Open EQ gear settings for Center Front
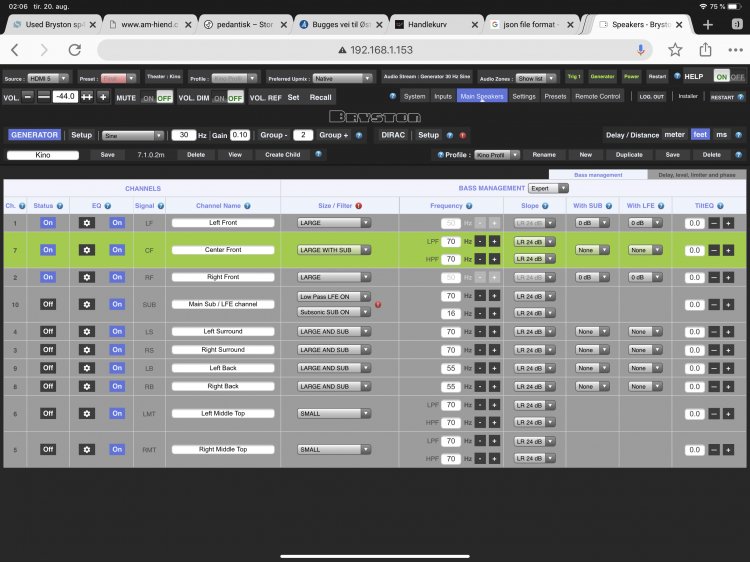The image size is (750, 562). coord(87,250)
